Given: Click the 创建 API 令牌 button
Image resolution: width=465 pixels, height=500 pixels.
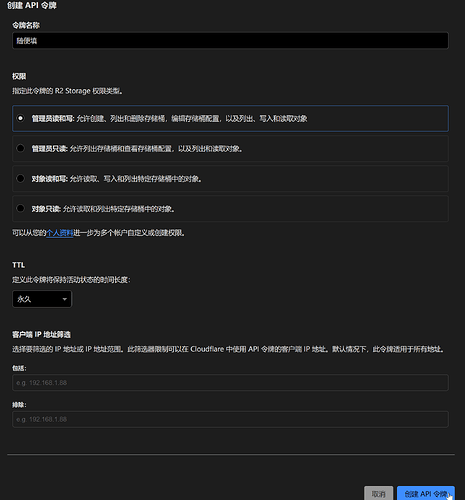Looking at the screenshot, I should pyautogui.click(x=426, y=494).
